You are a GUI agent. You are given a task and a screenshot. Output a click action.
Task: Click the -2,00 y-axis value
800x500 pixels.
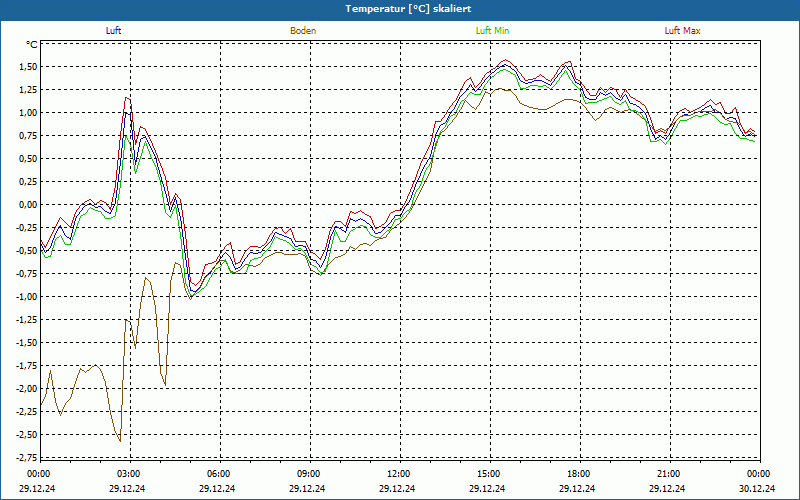point(26,388)
